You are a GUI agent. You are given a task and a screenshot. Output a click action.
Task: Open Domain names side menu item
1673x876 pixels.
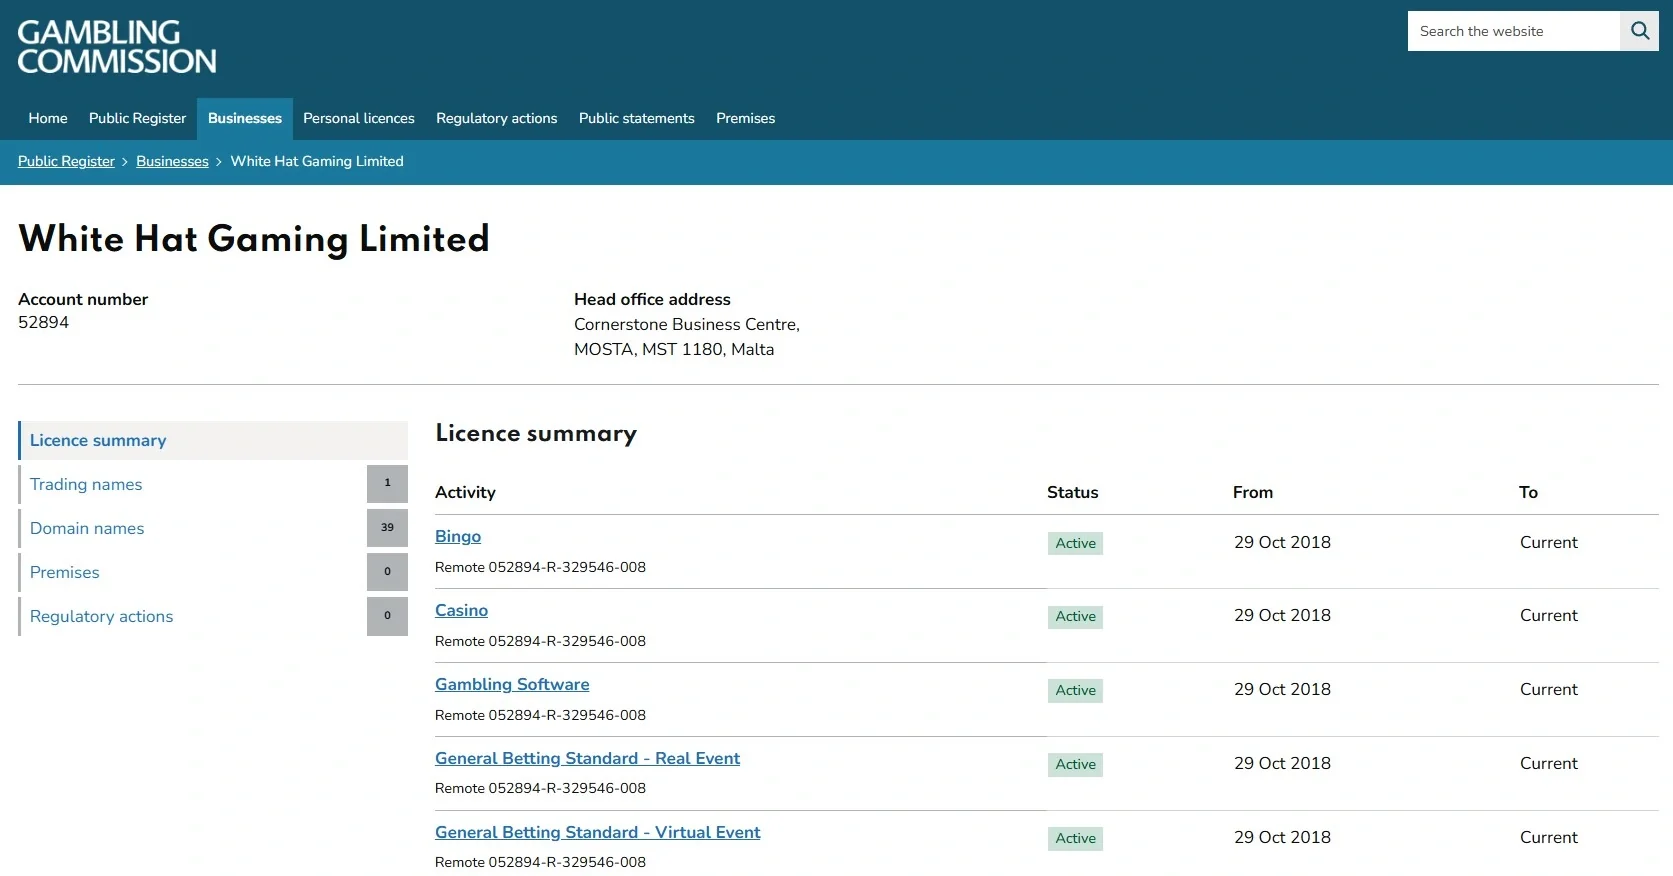click(87, 528)
